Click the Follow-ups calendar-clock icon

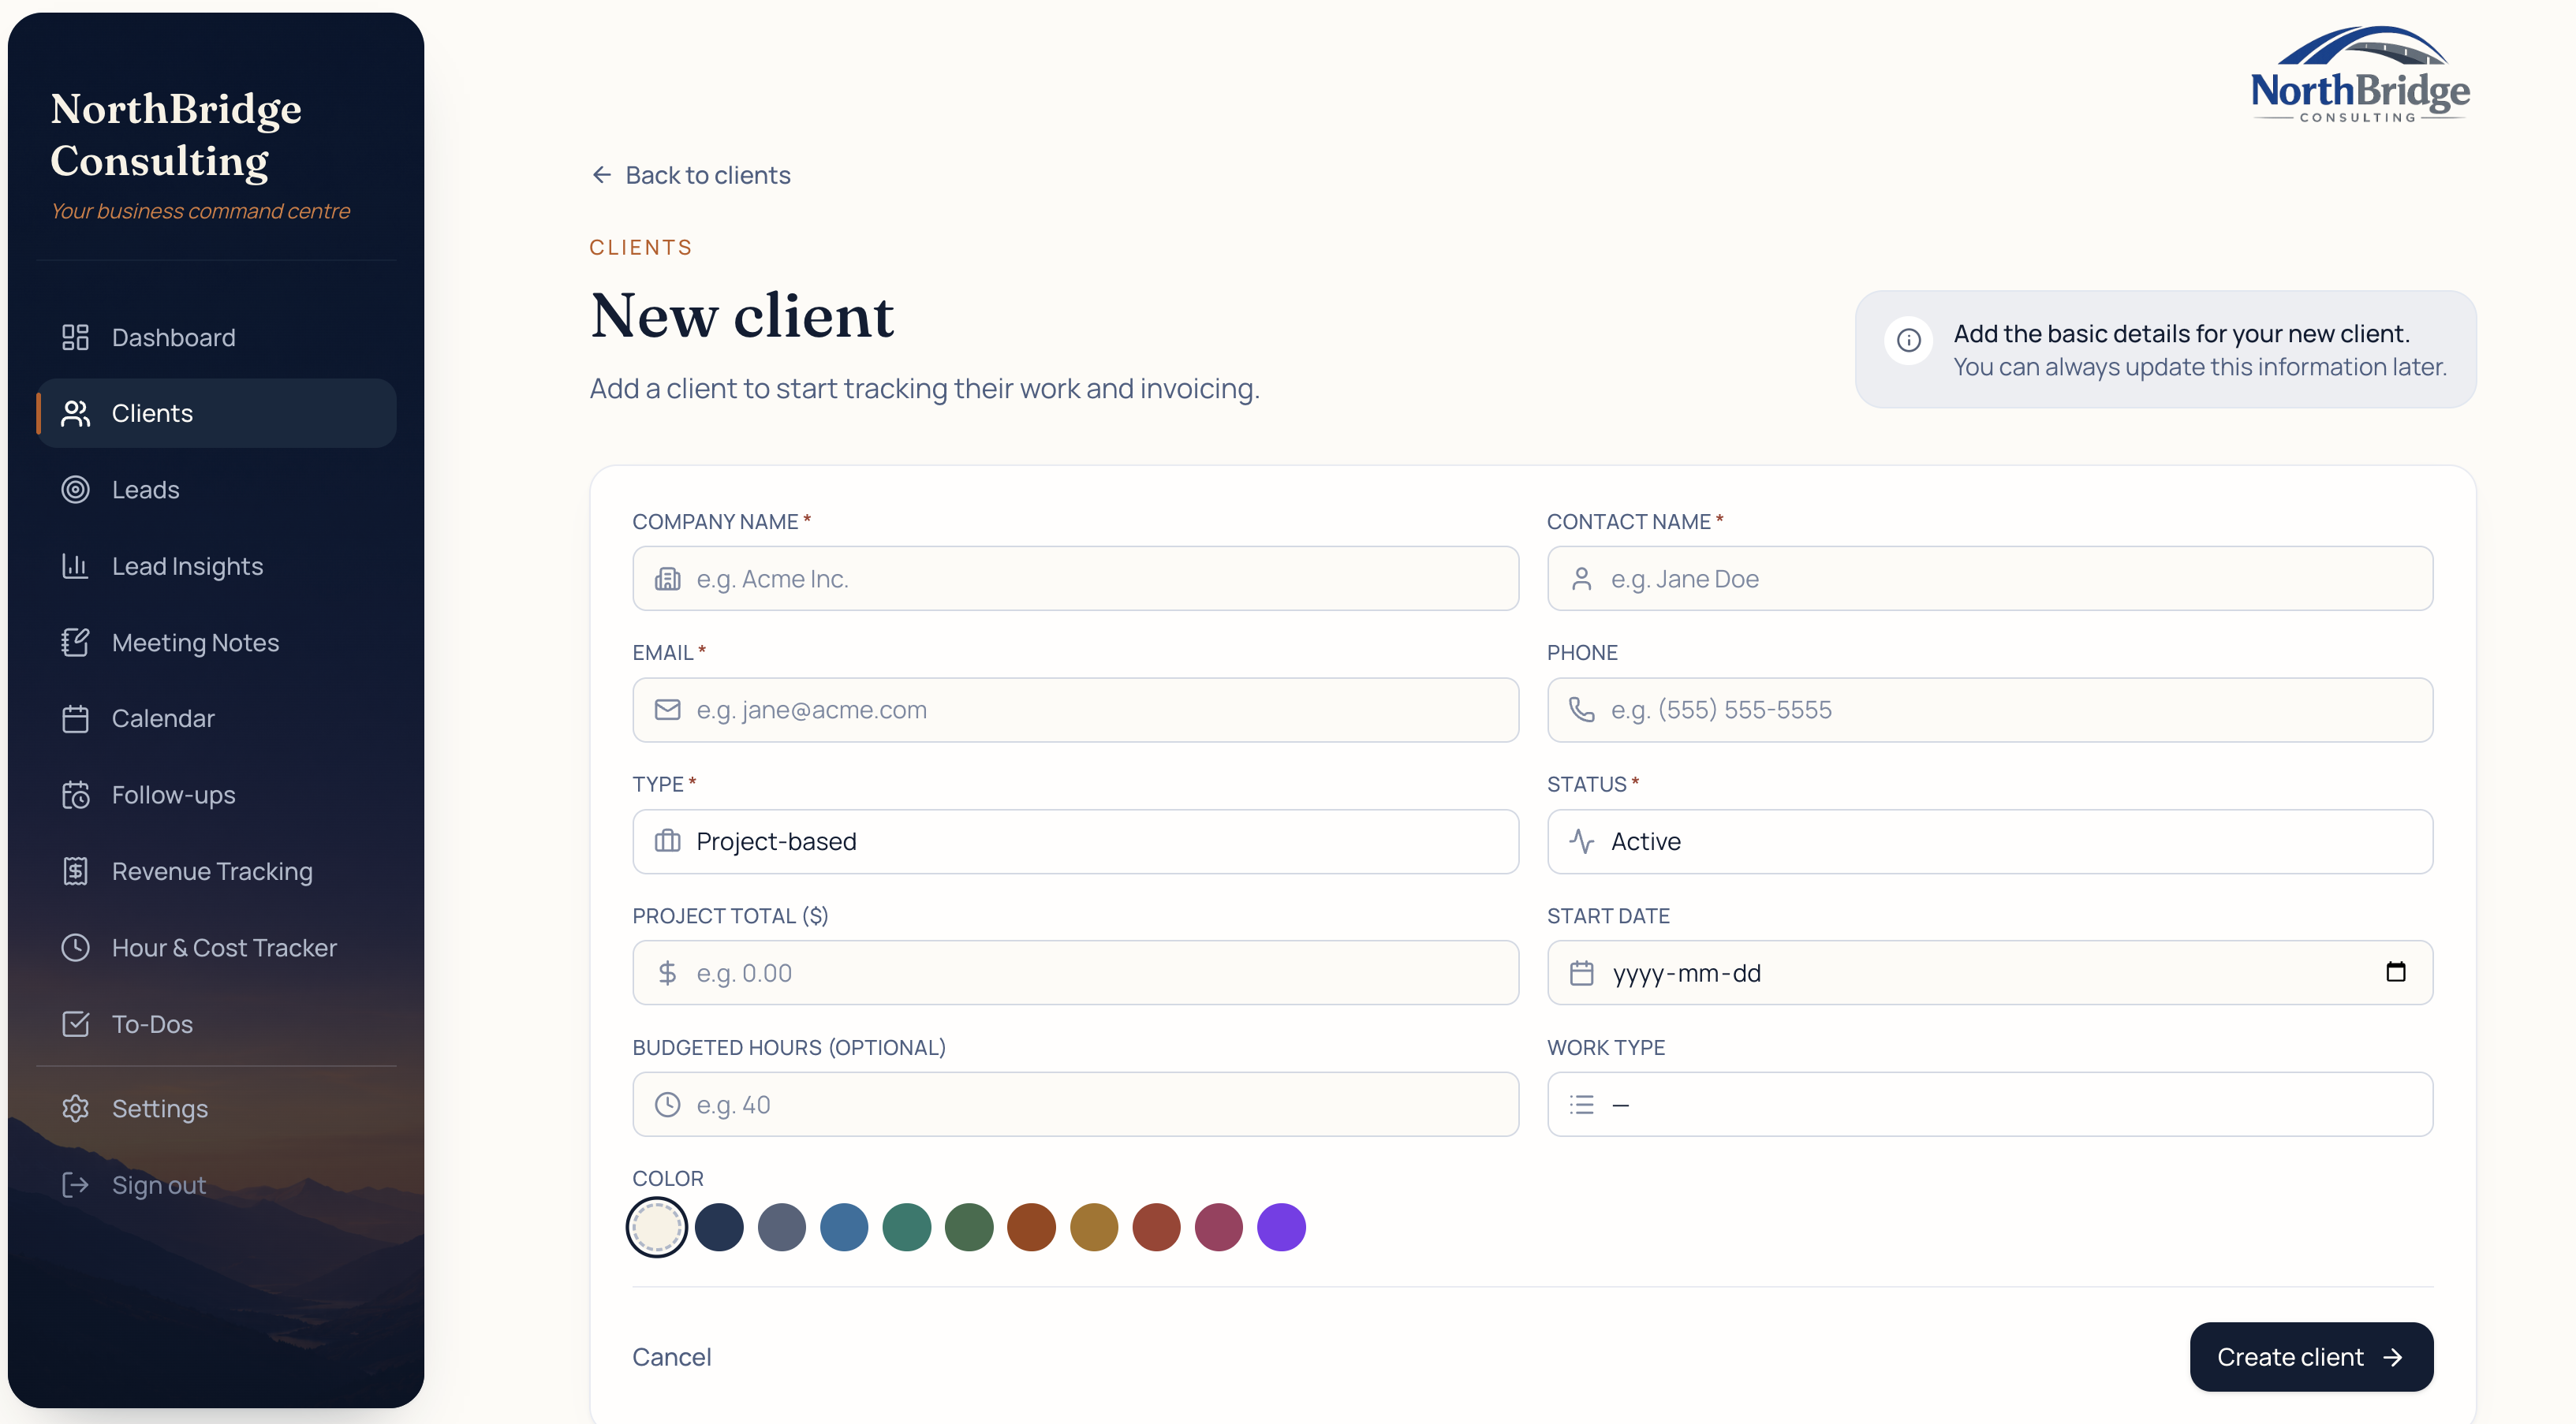(75, 795)
